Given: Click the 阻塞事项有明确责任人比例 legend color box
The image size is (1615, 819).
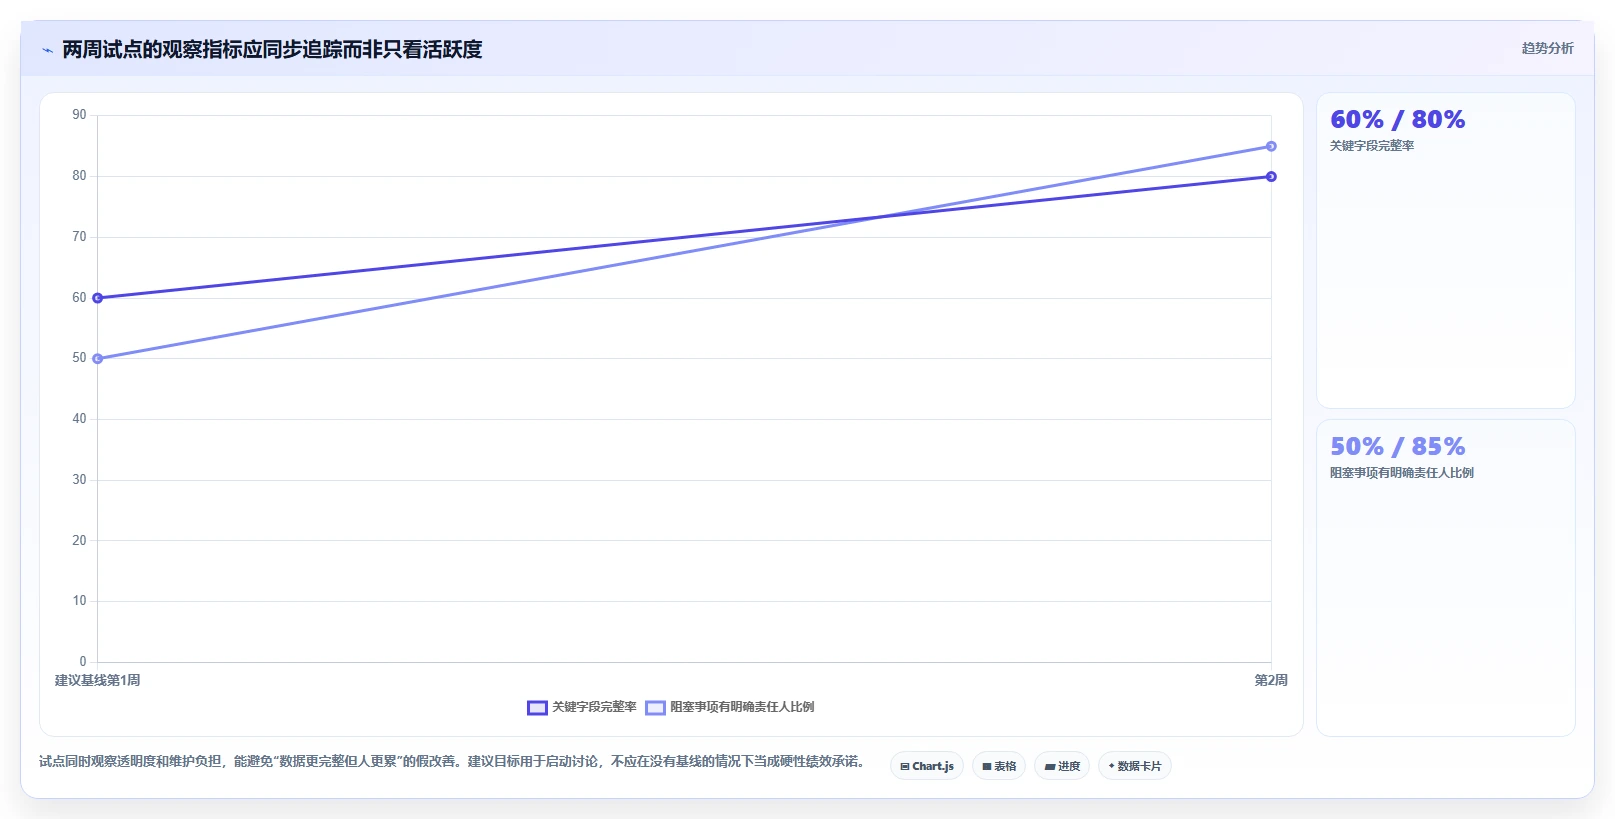Looking at the screenshot, I should point(655,708).
